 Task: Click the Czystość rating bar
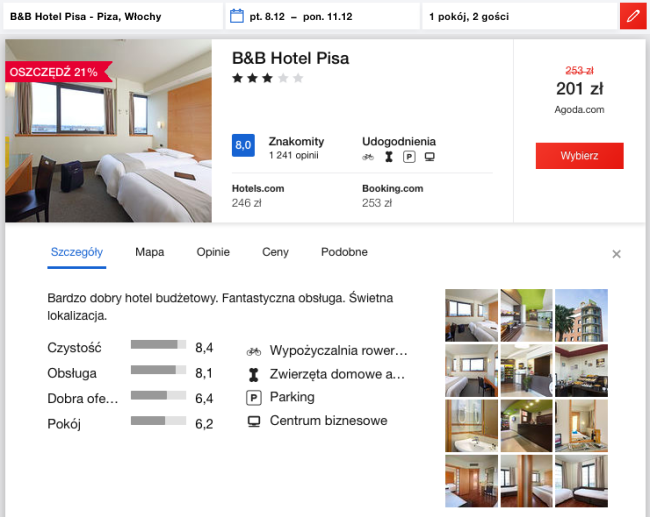point(158,345)
